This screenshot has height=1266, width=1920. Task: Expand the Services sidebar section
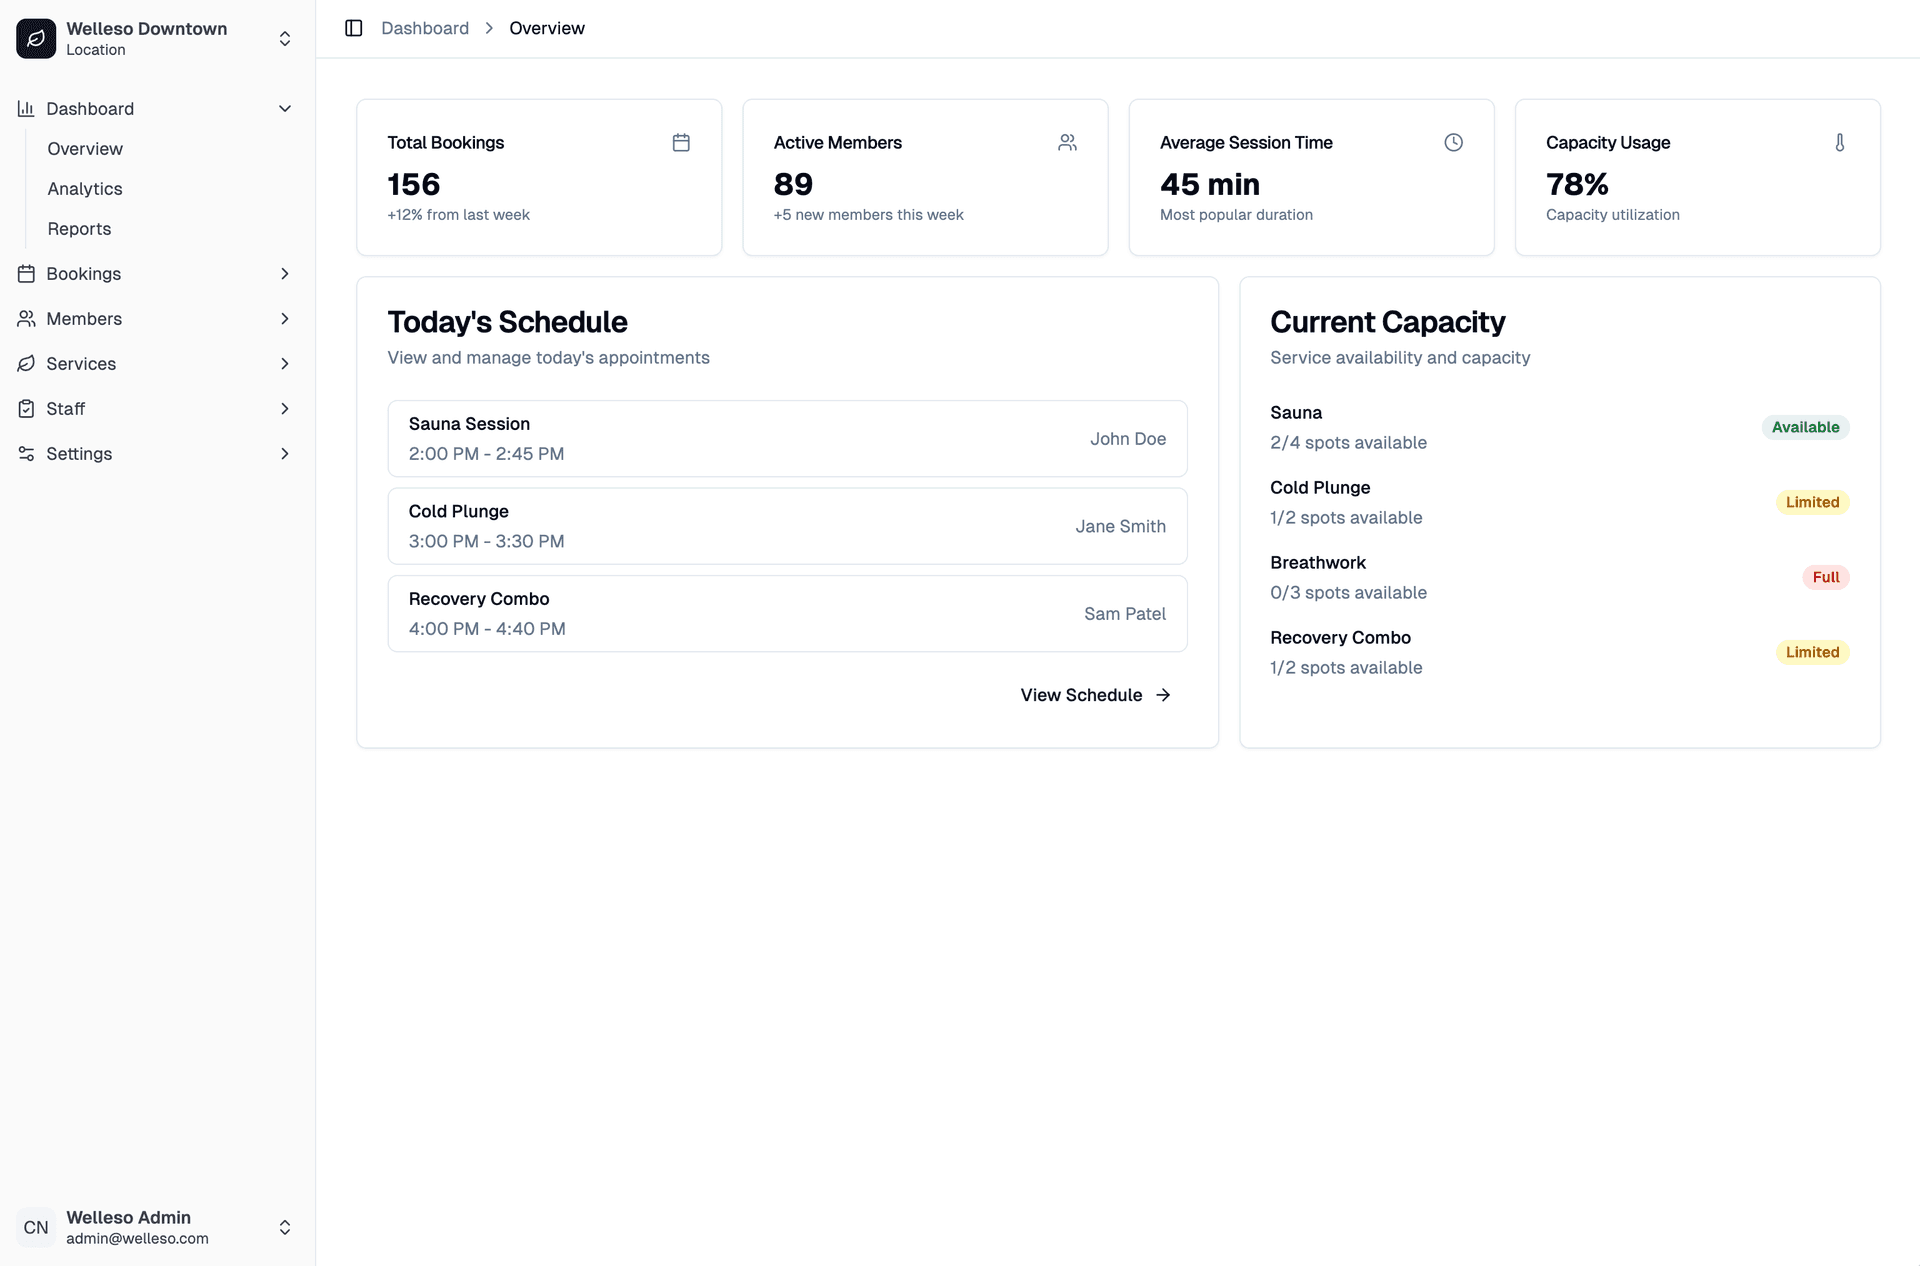click(284, 364)
